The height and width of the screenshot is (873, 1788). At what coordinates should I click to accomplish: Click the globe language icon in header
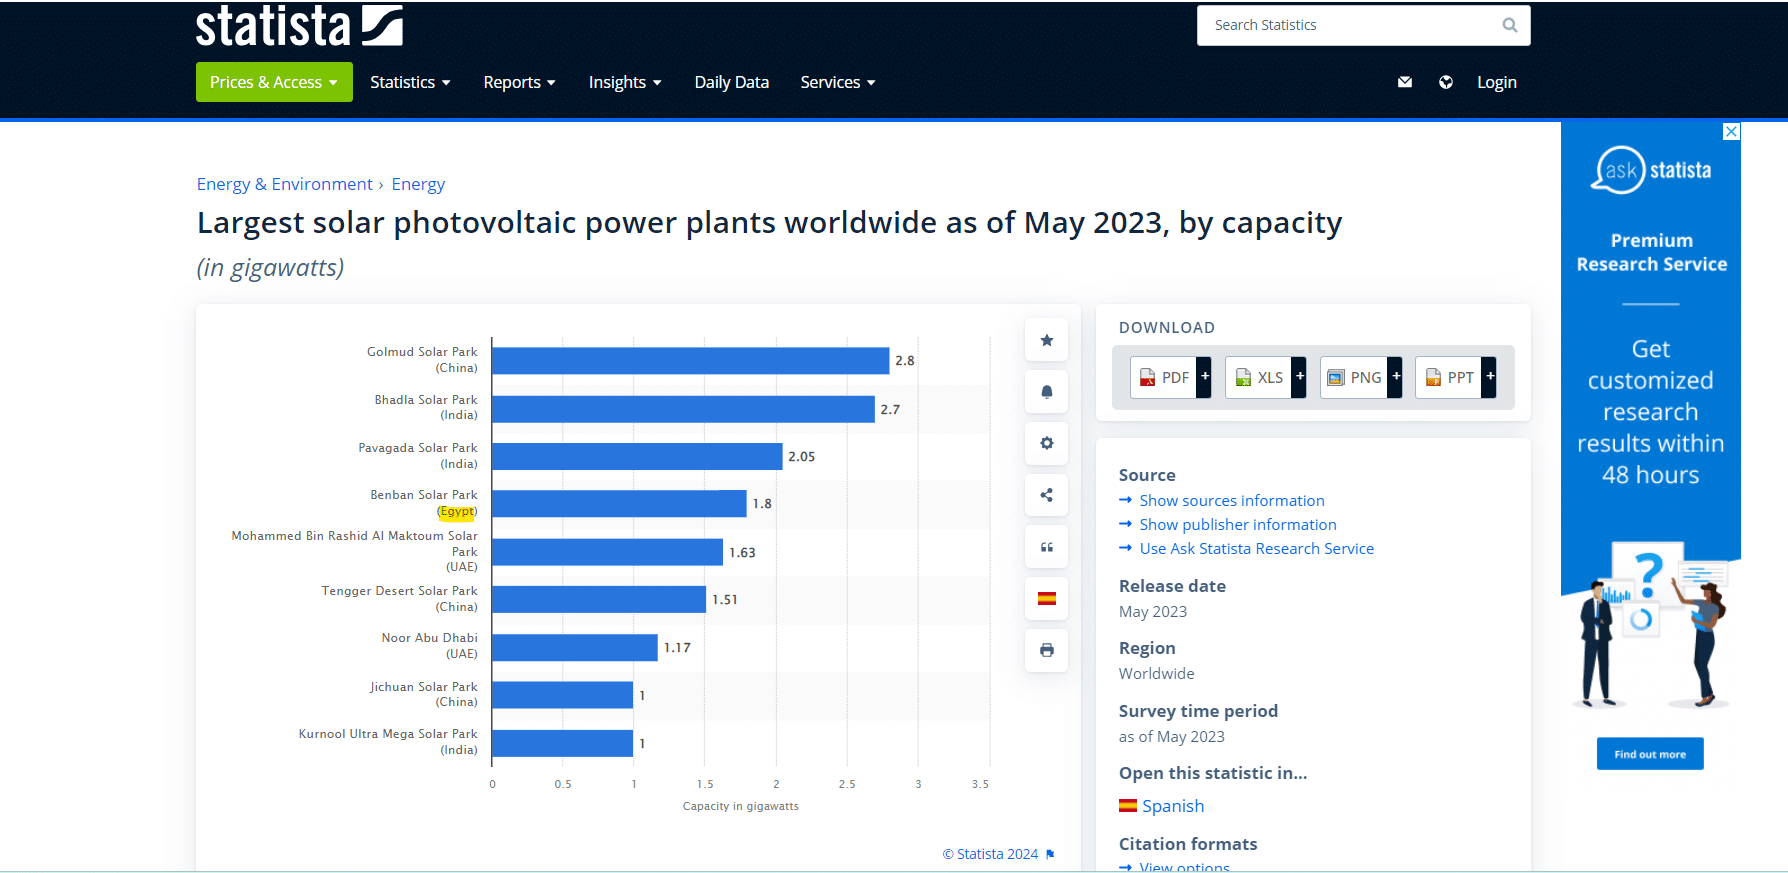[x=1445, y=82]
